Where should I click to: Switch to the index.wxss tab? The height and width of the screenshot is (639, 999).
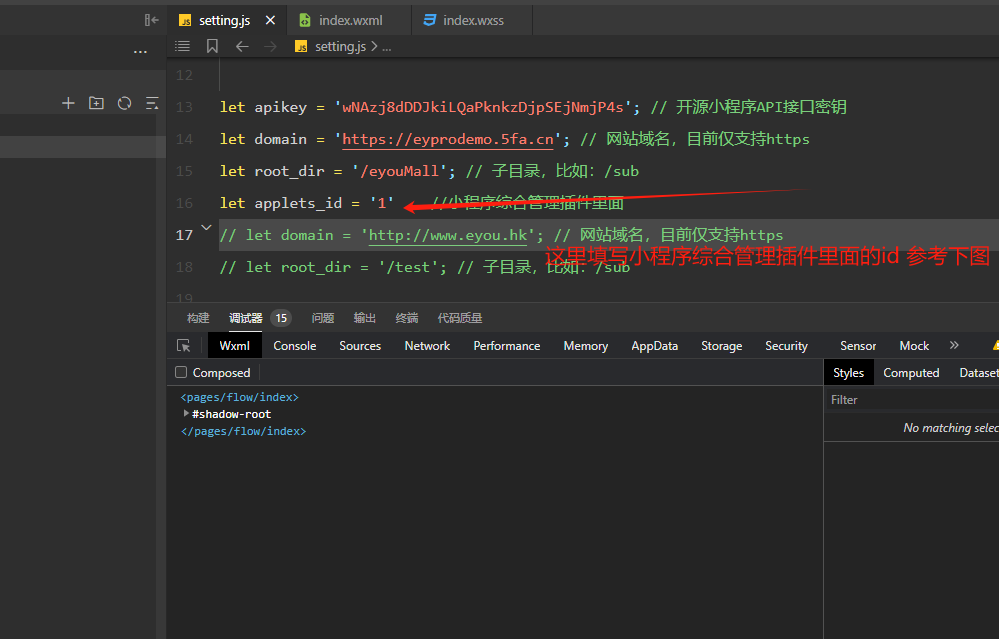point(473,20)
